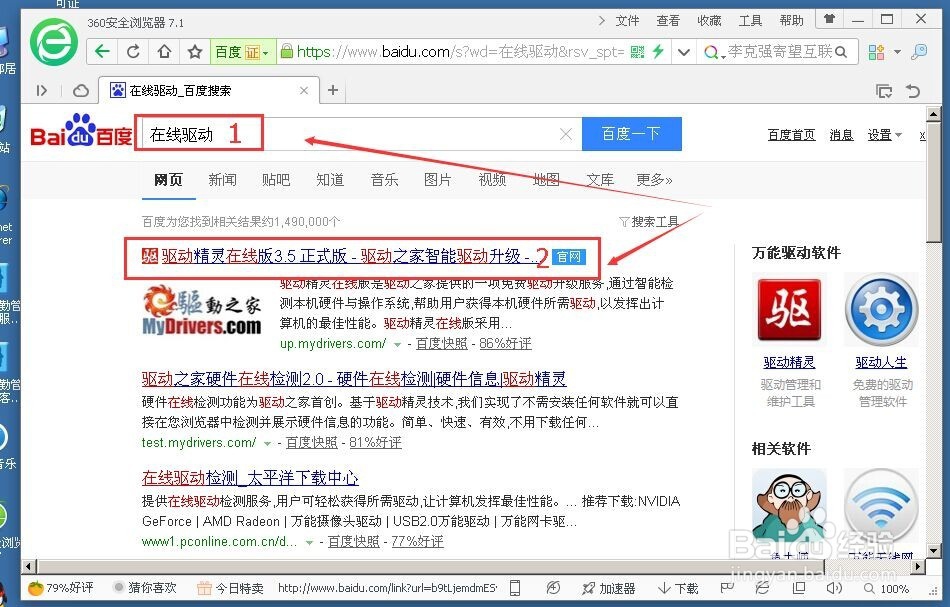
Task: Click the 驱动人生 gear icon
Action: tap(882, 310)
